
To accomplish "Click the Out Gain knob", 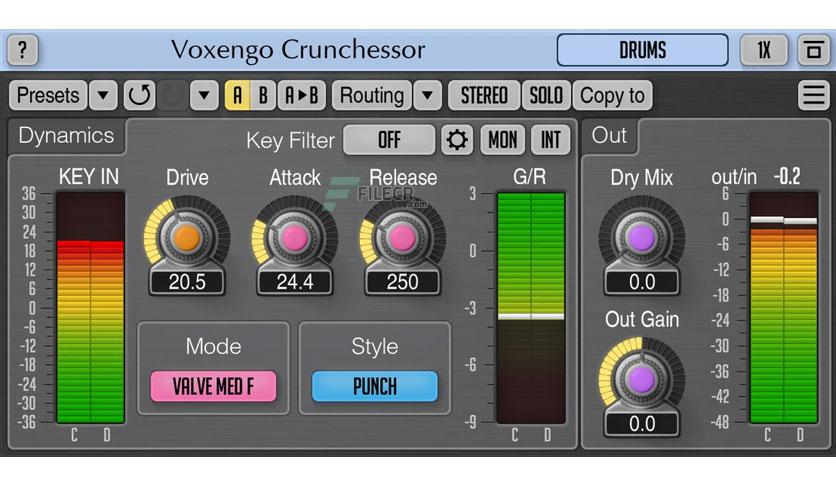I will [x=641, y=380].
